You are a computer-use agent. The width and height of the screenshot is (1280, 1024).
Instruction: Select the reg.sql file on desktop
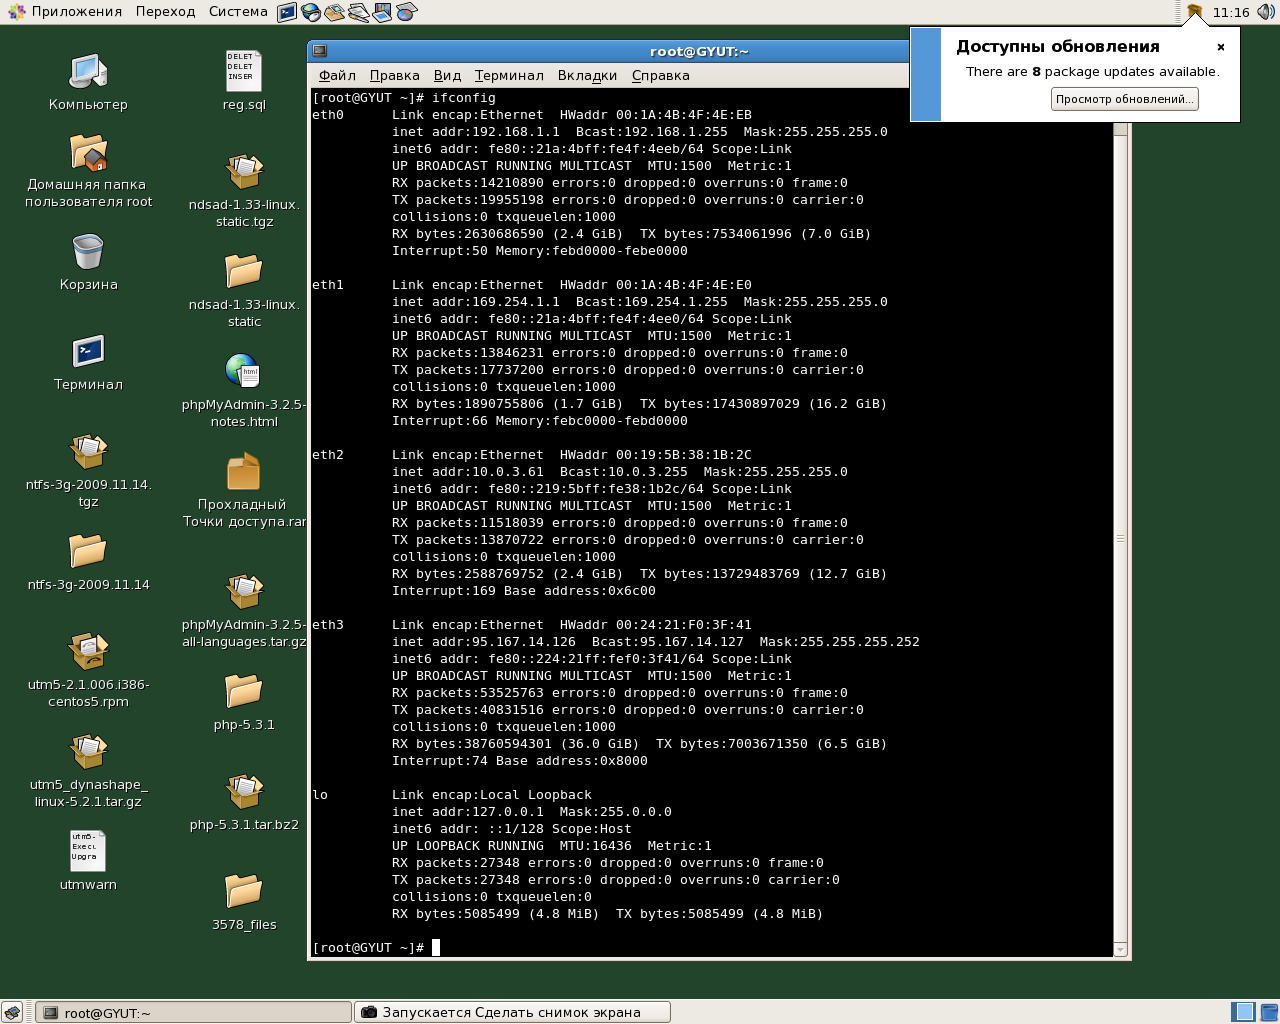coord(244,72)
